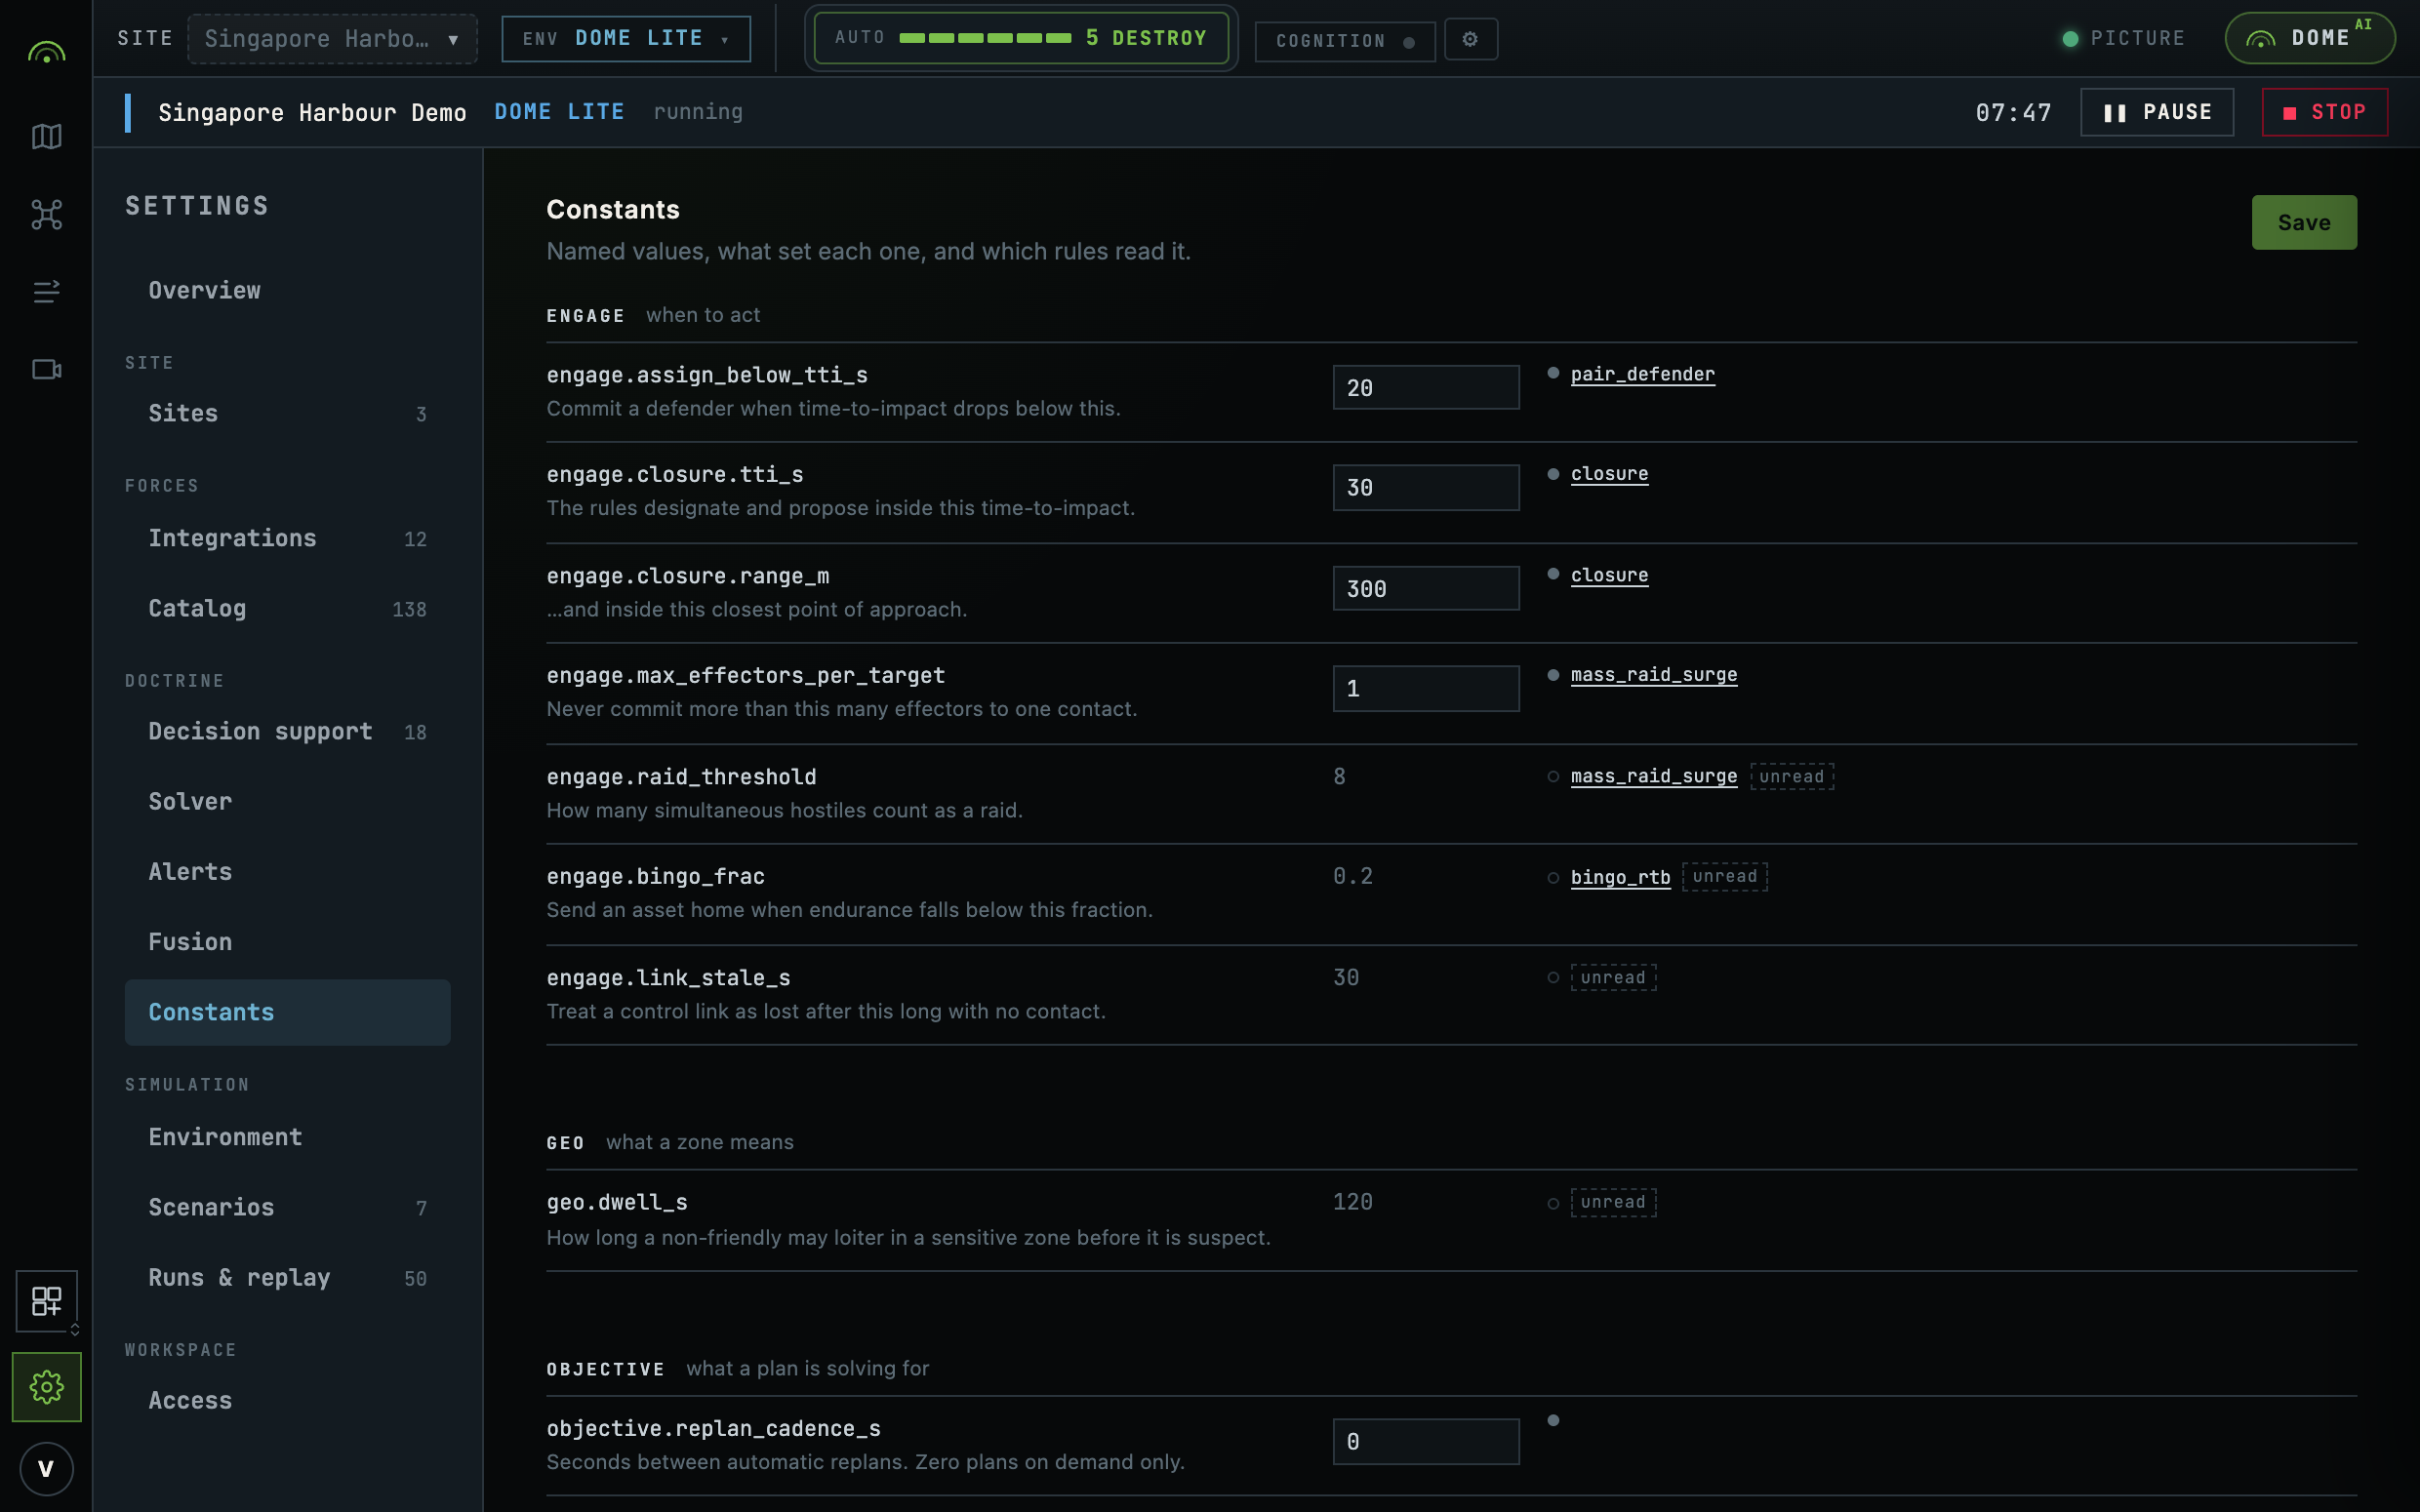The image size is (2420, 1512).
Task: Open the Sites settings page
Action: click(x=287, y=413)
